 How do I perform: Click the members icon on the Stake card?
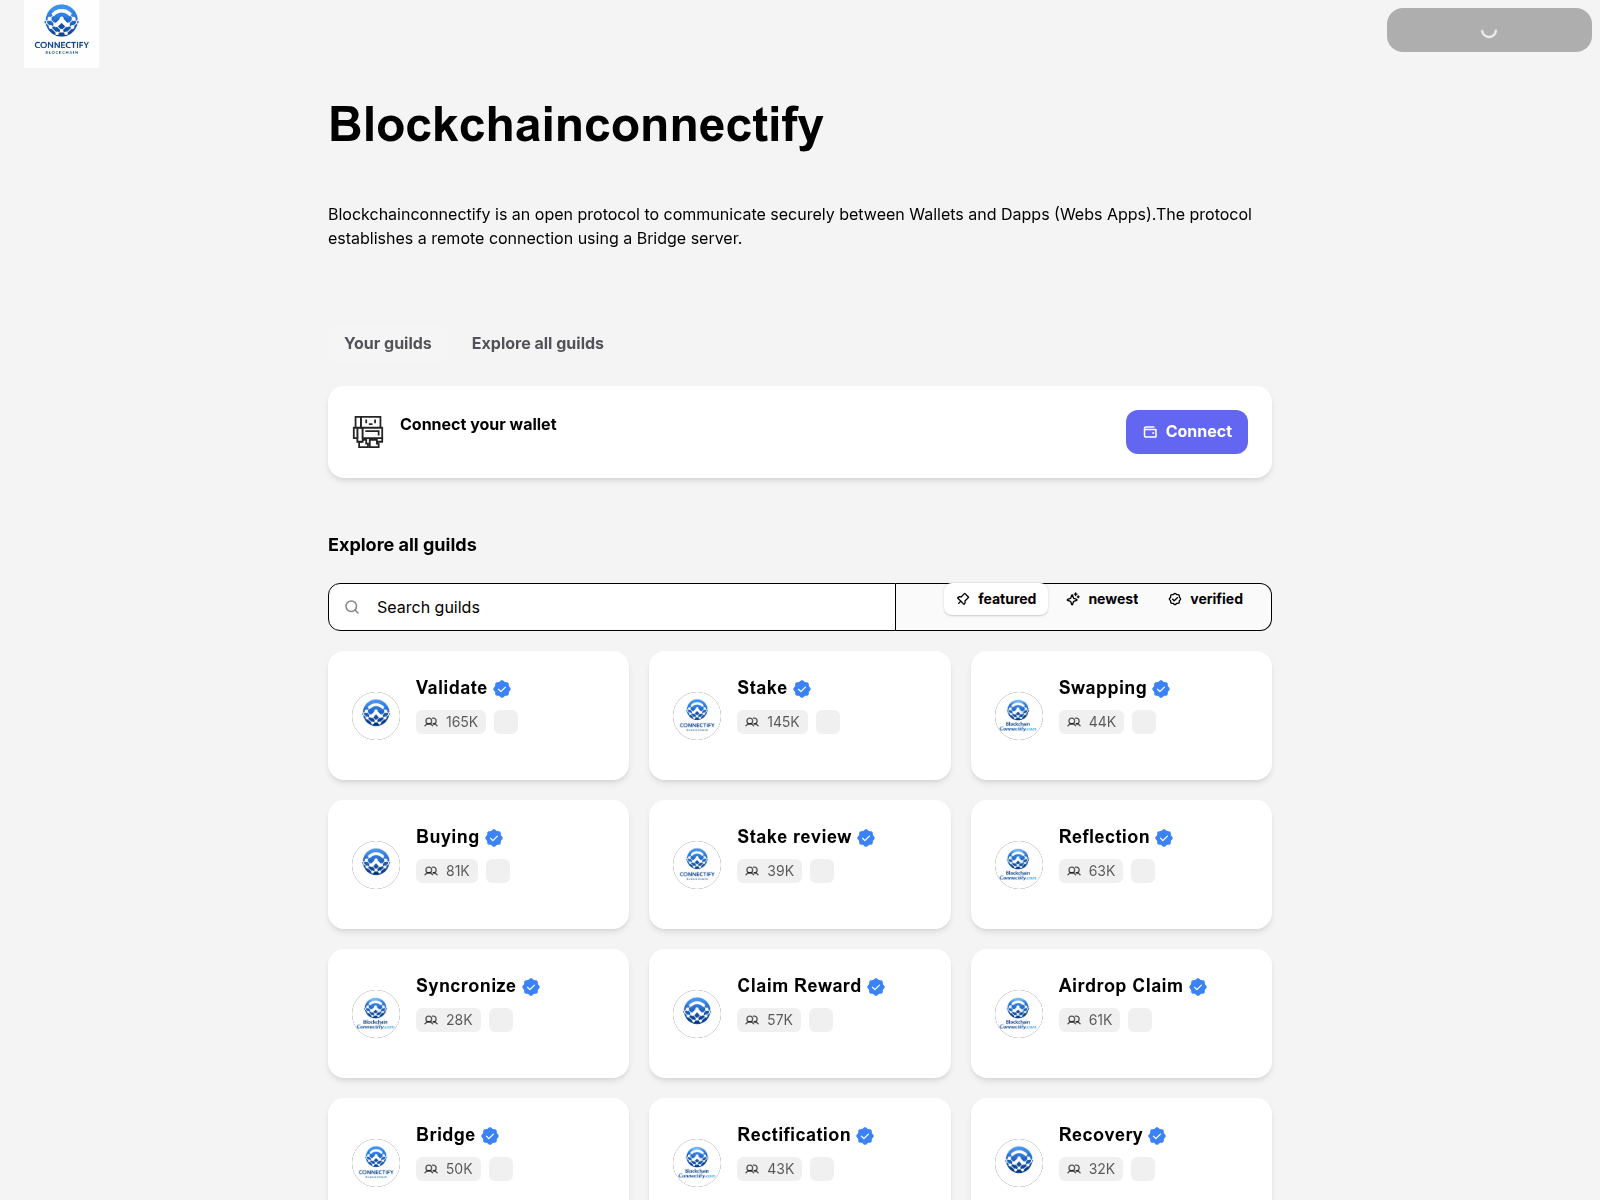click(750, 721)
